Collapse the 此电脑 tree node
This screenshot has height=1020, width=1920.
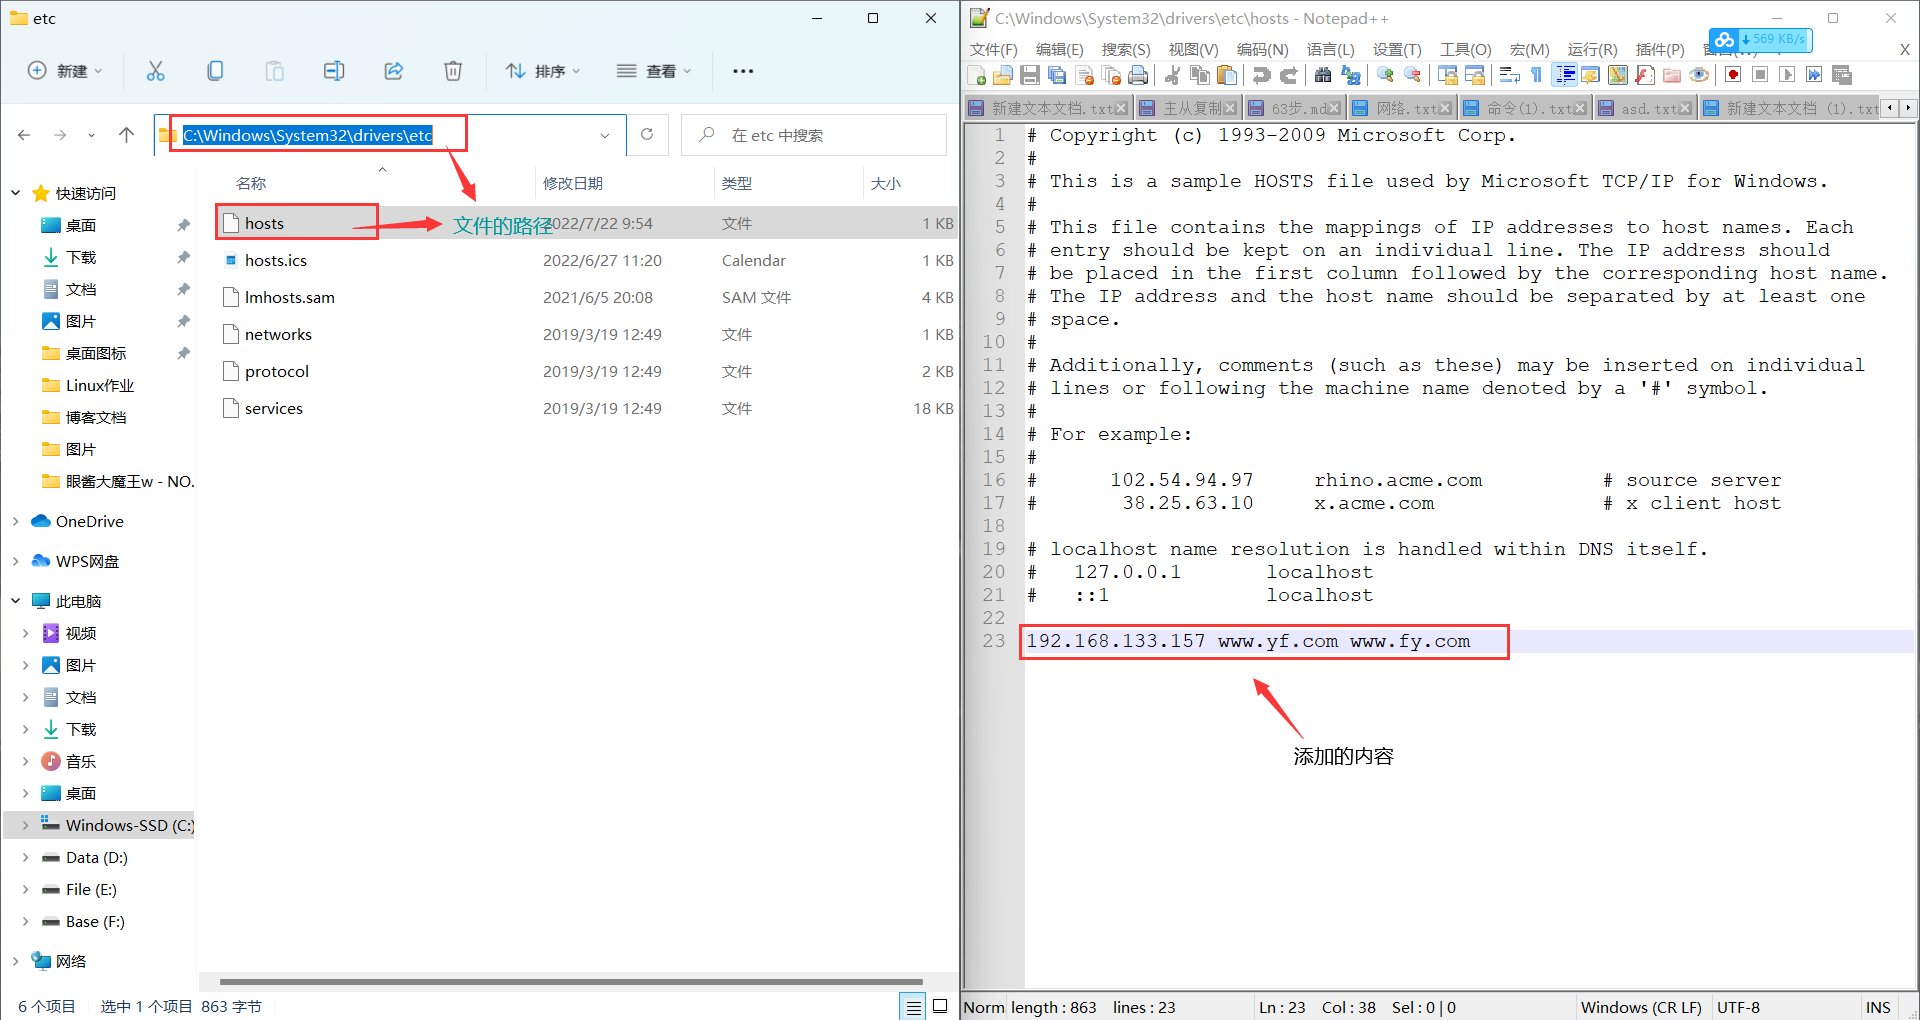pos(16,601)
